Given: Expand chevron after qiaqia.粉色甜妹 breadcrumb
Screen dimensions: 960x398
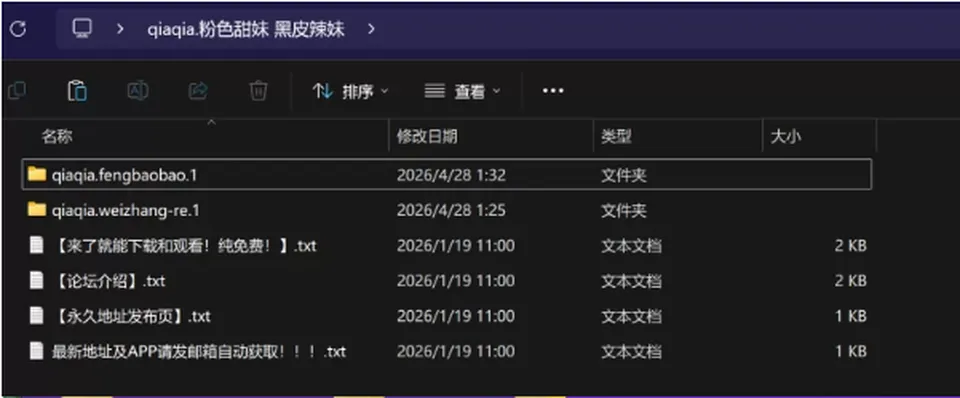Looking at the screenshot, I should click(x=371, y=29).
